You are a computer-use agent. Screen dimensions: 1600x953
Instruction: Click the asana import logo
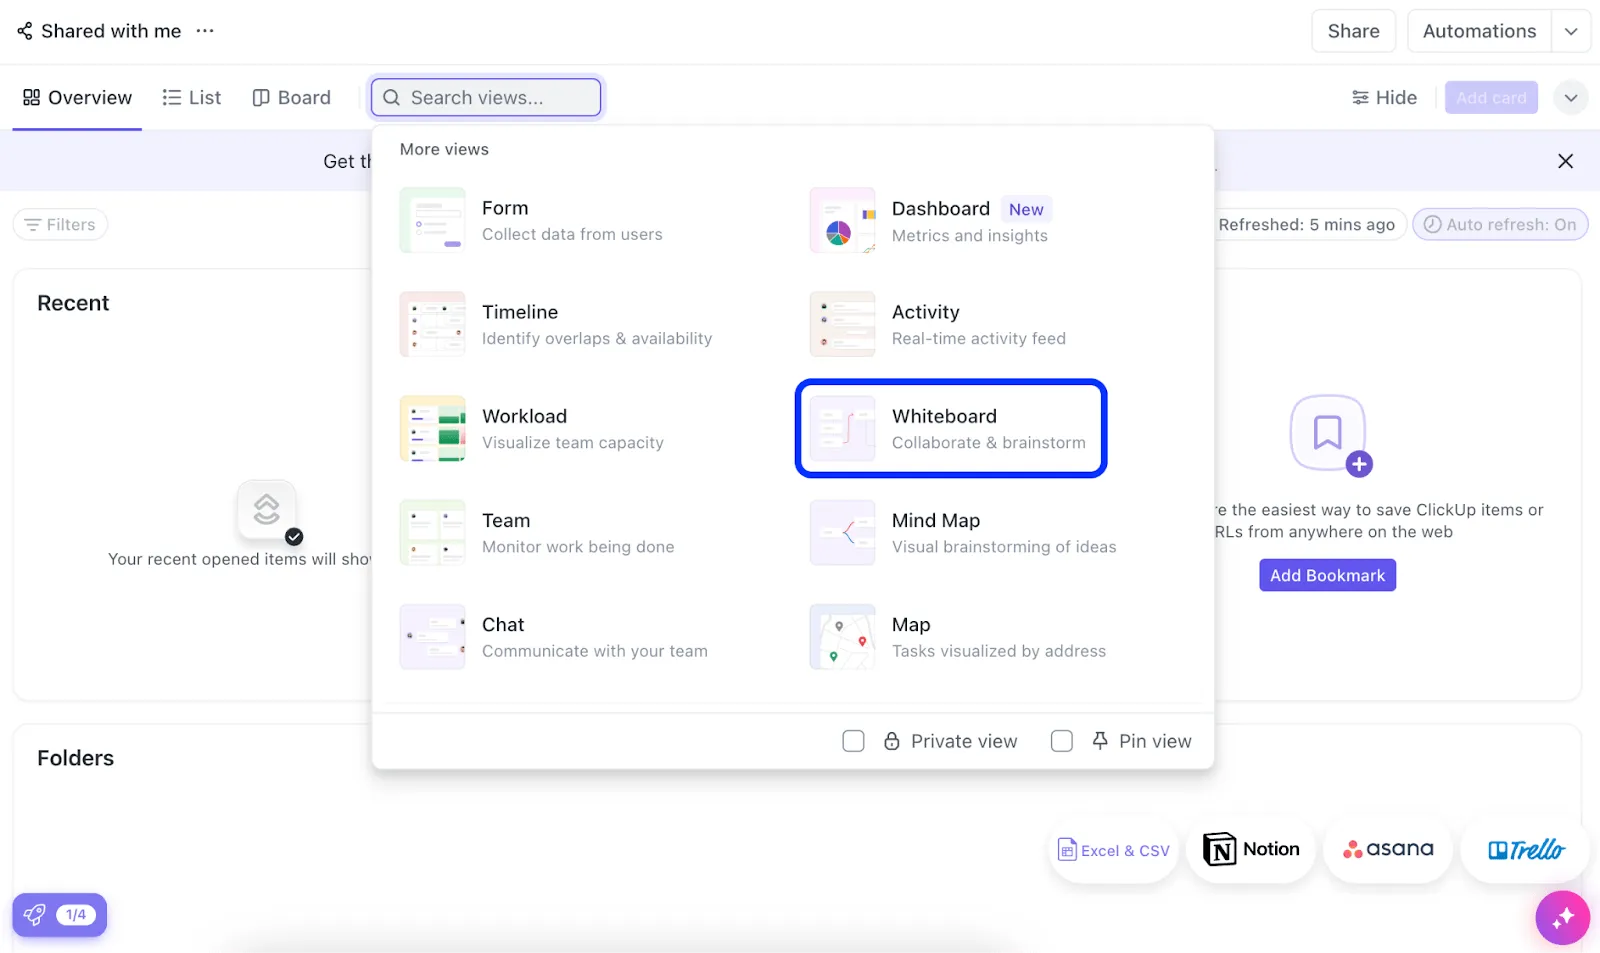click(1388, 849)
